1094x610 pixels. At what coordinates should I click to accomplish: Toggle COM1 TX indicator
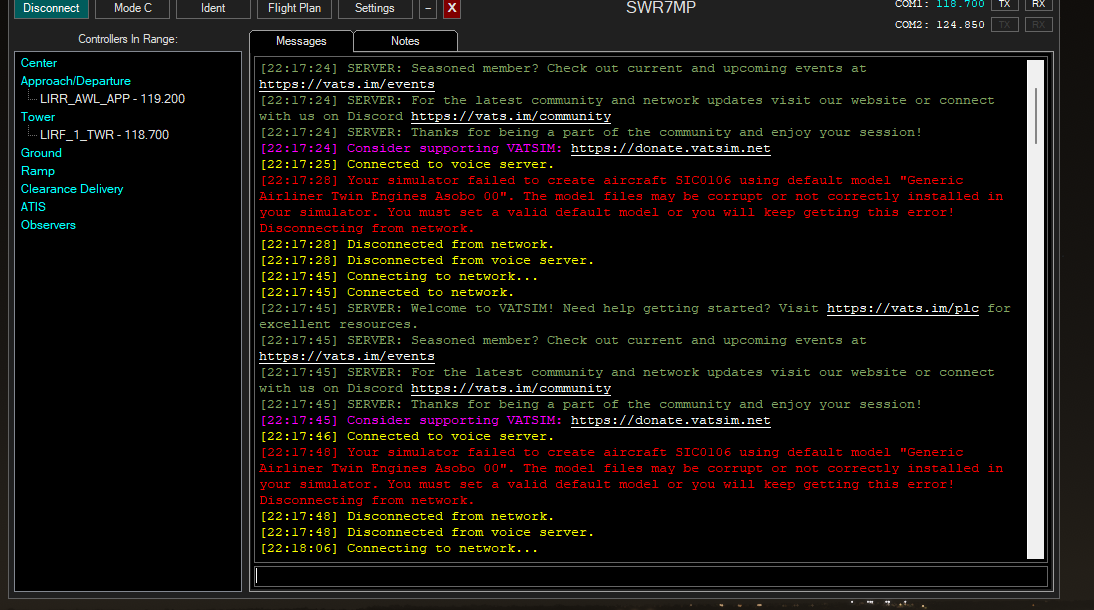(x=1005, y=5)
